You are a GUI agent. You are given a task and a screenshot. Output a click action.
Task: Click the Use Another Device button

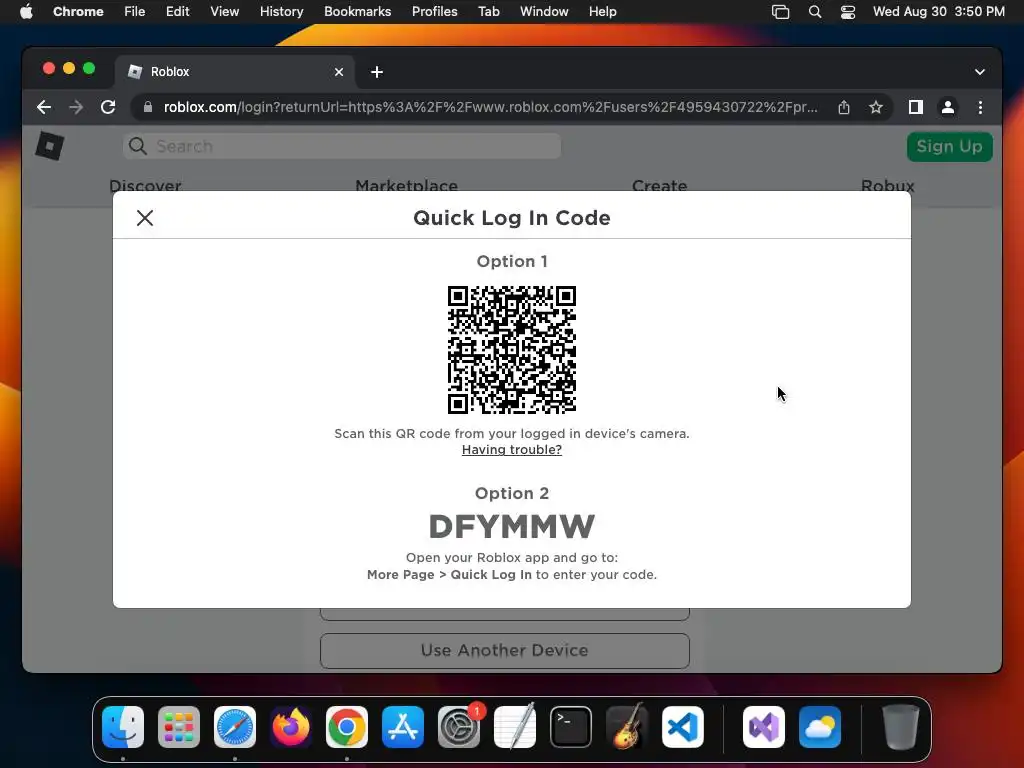click(x=505, y=650)
